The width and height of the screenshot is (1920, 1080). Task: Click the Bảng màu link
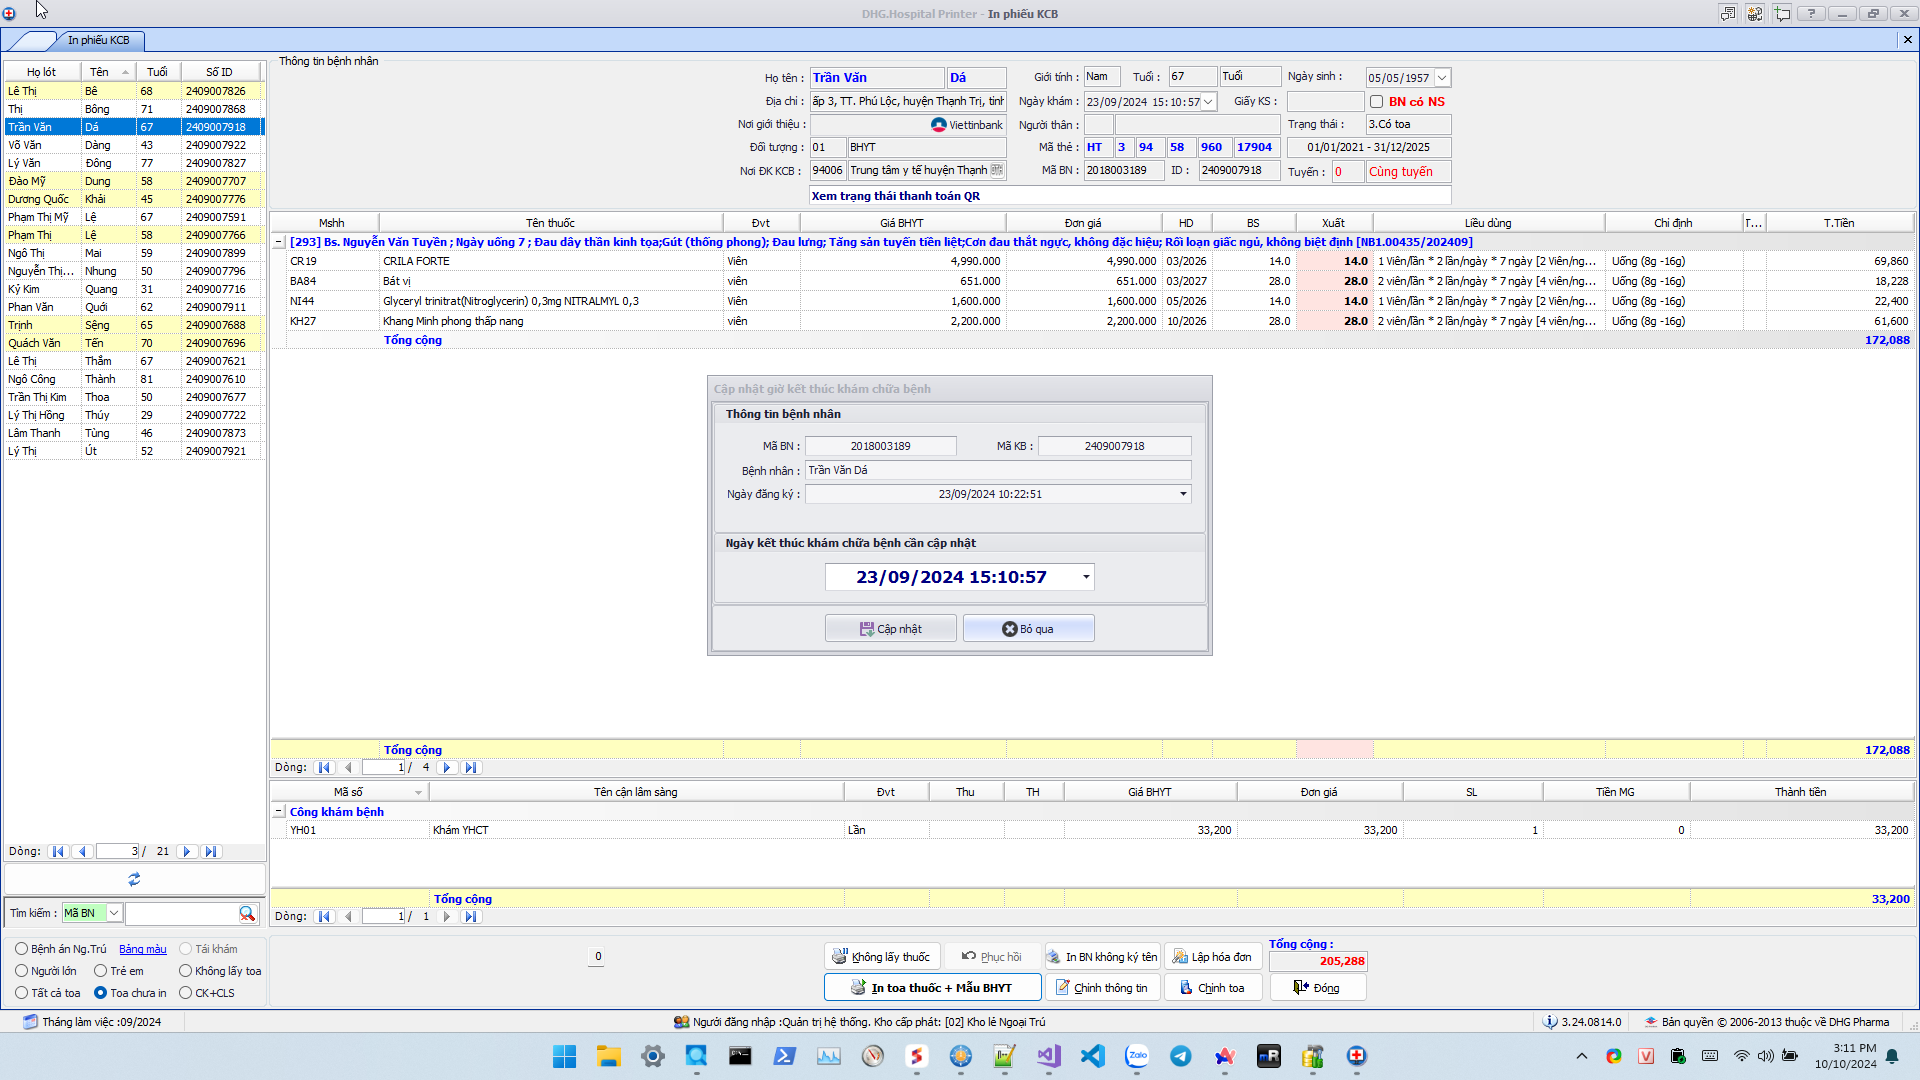(143, 949)
